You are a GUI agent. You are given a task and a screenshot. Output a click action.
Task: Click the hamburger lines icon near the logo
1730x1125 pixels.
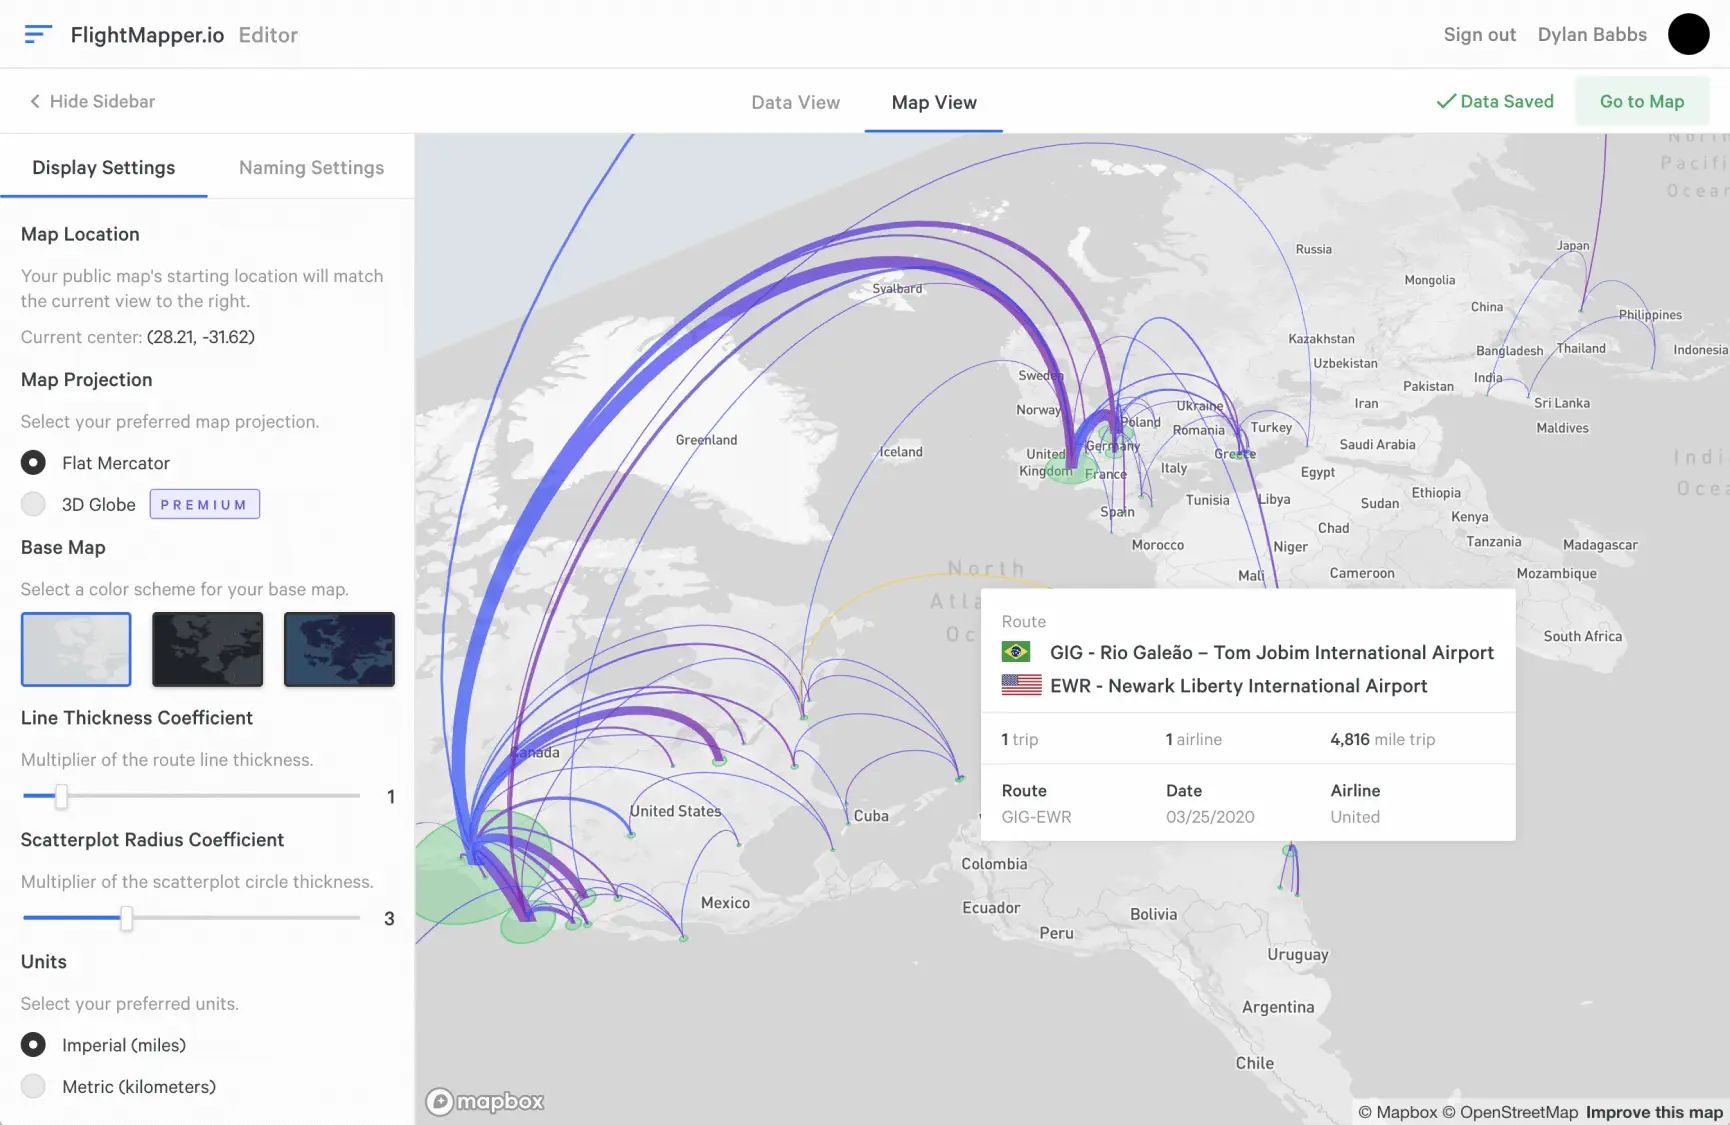37,34
